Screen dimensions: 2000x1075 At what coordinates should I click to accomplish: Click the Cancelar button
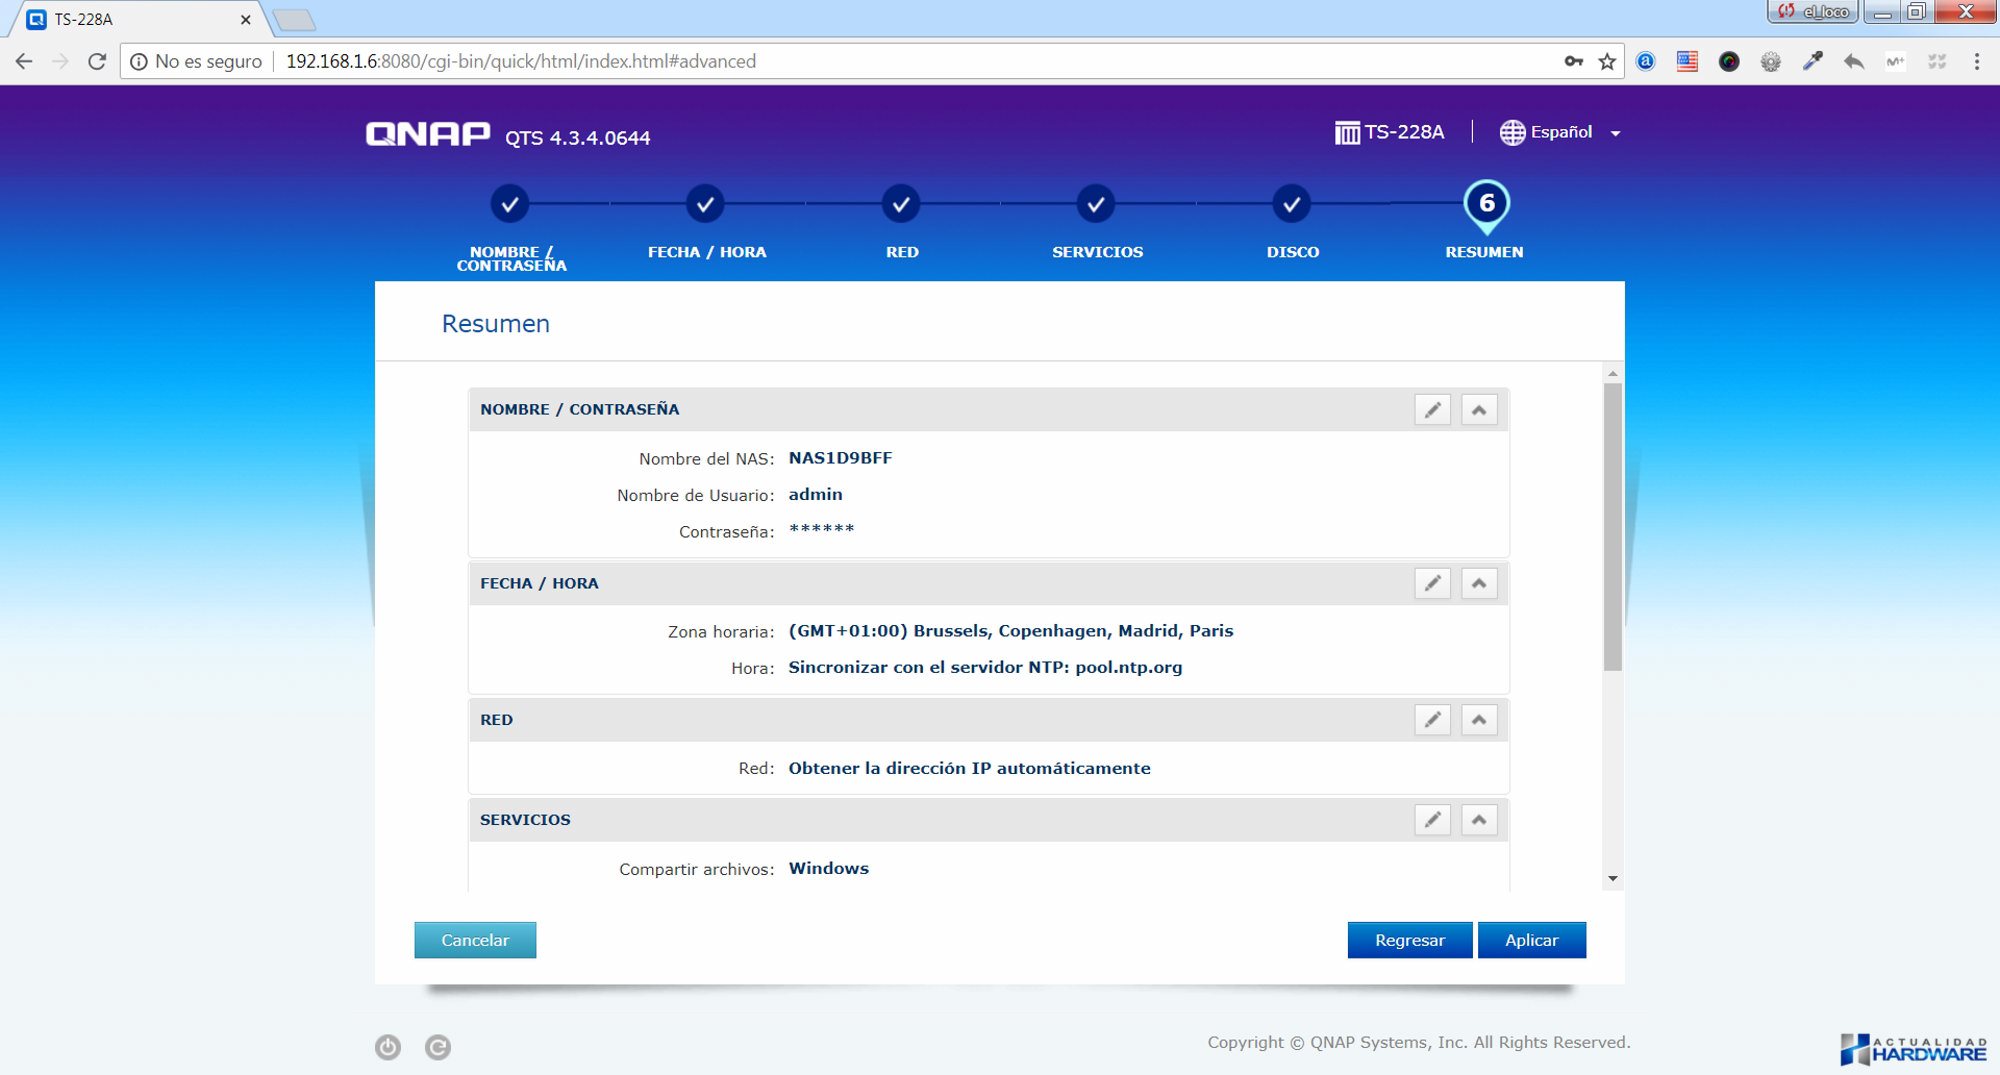click(x=475, y=940)
